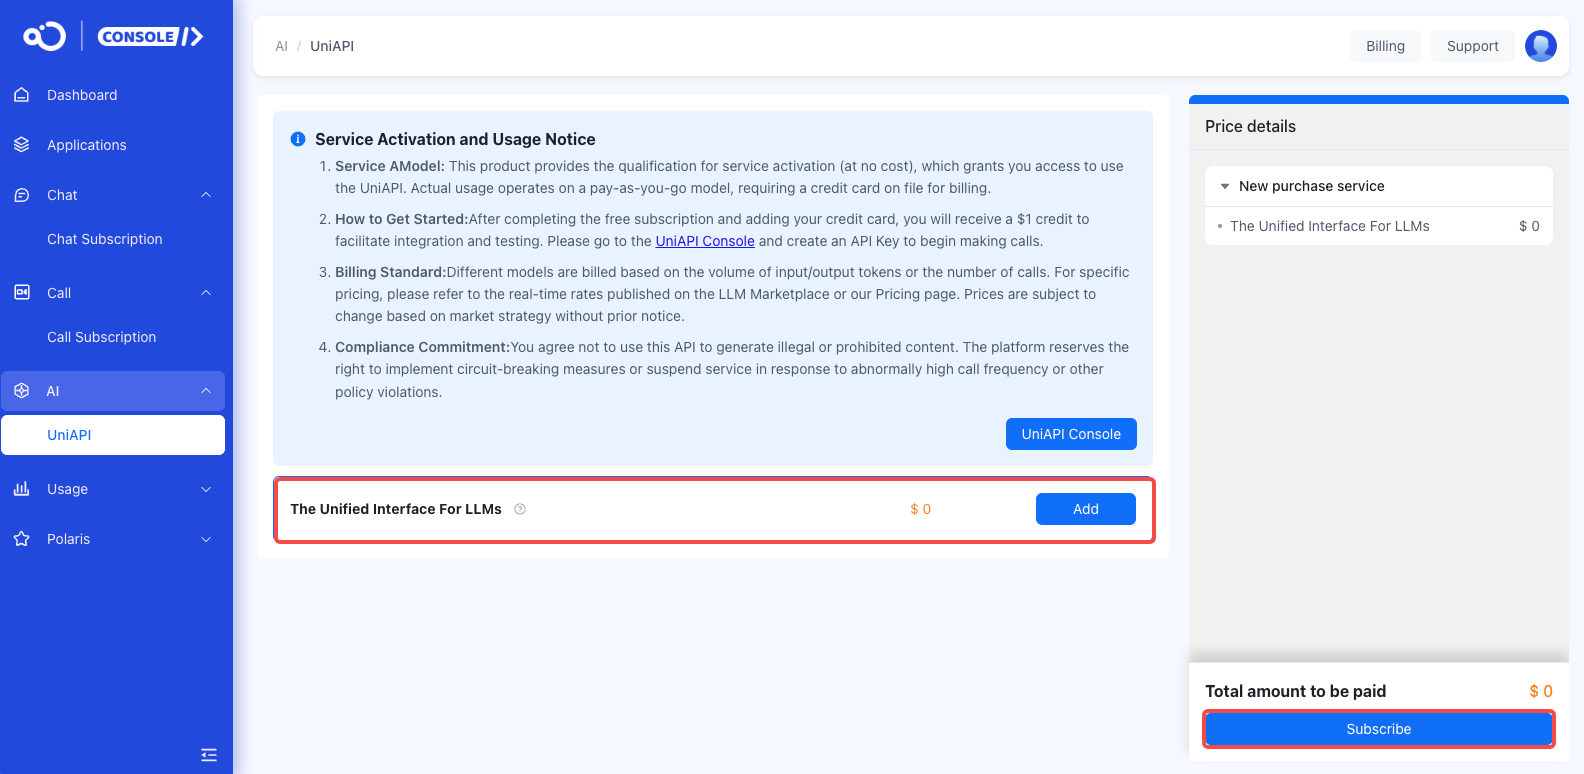Screen dimensions: 1584x774
Task: Collapse the New purchase service section
Action: tap(1225, 186)
